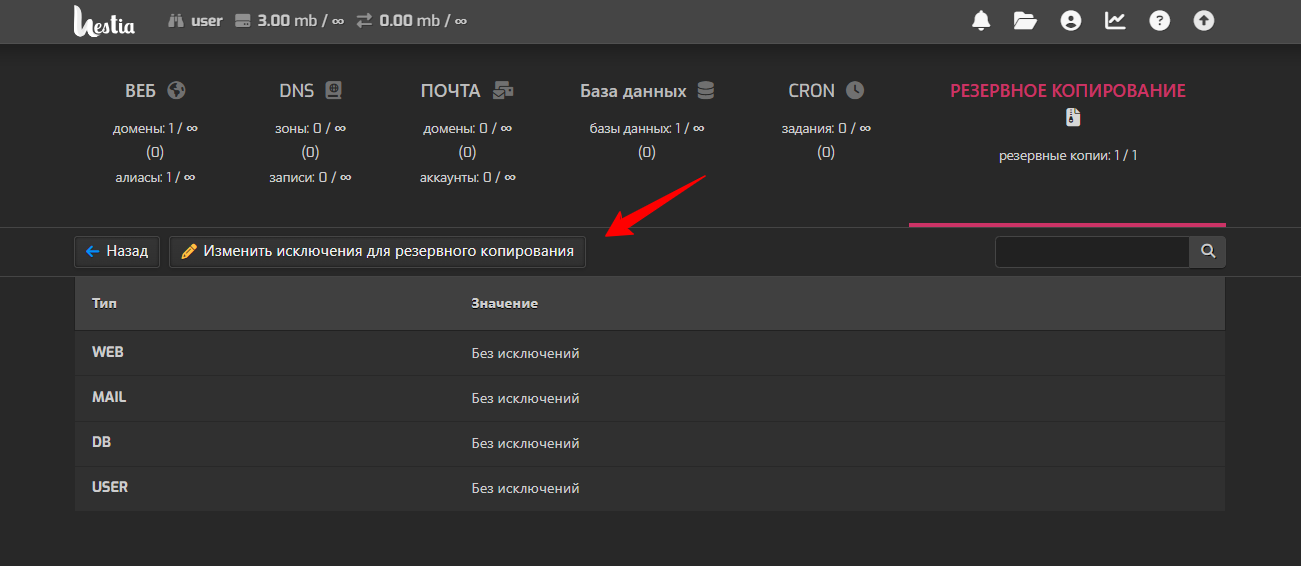Image resolution: width=1301 pixels, height=566 pixels.
Task: Click the archive file icon under РЕЗЕРВНОЕ КОПИРОВАНИЕ
Action: (x=1073, y=117)
